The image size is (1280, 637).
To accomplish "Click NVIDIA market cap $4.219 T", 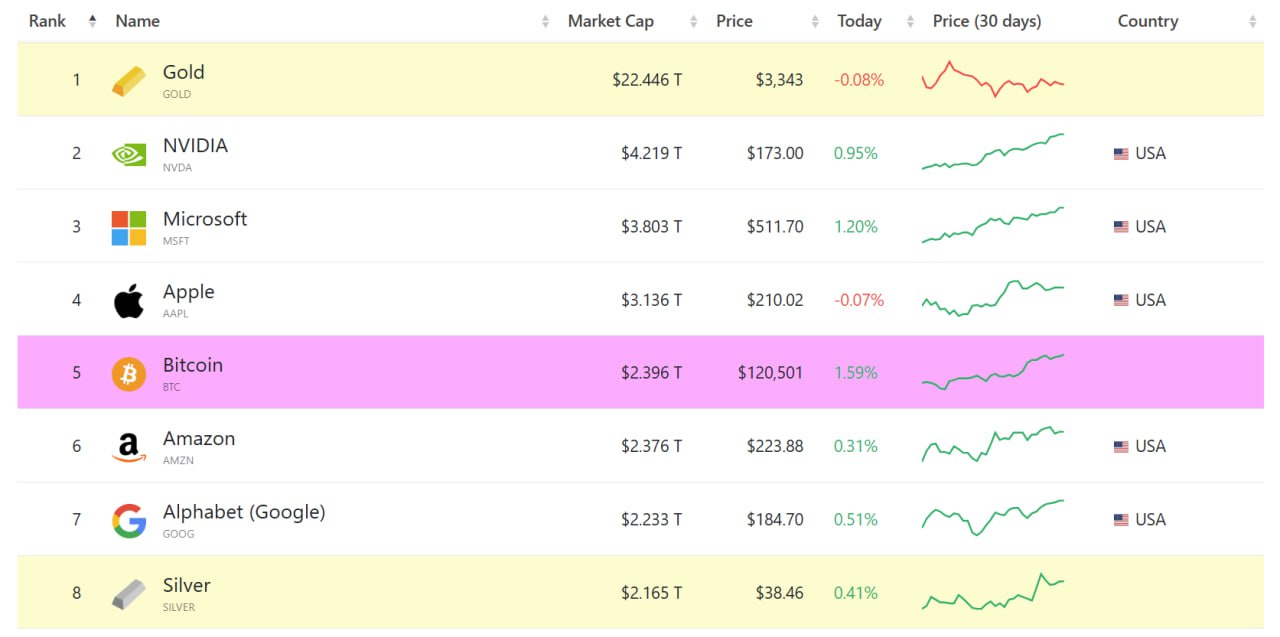I will (x=651, y=154).
